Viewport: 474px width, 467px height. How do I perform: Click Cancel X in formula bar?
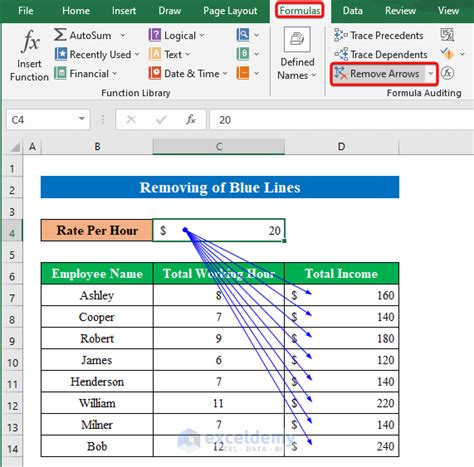(131, 119)
